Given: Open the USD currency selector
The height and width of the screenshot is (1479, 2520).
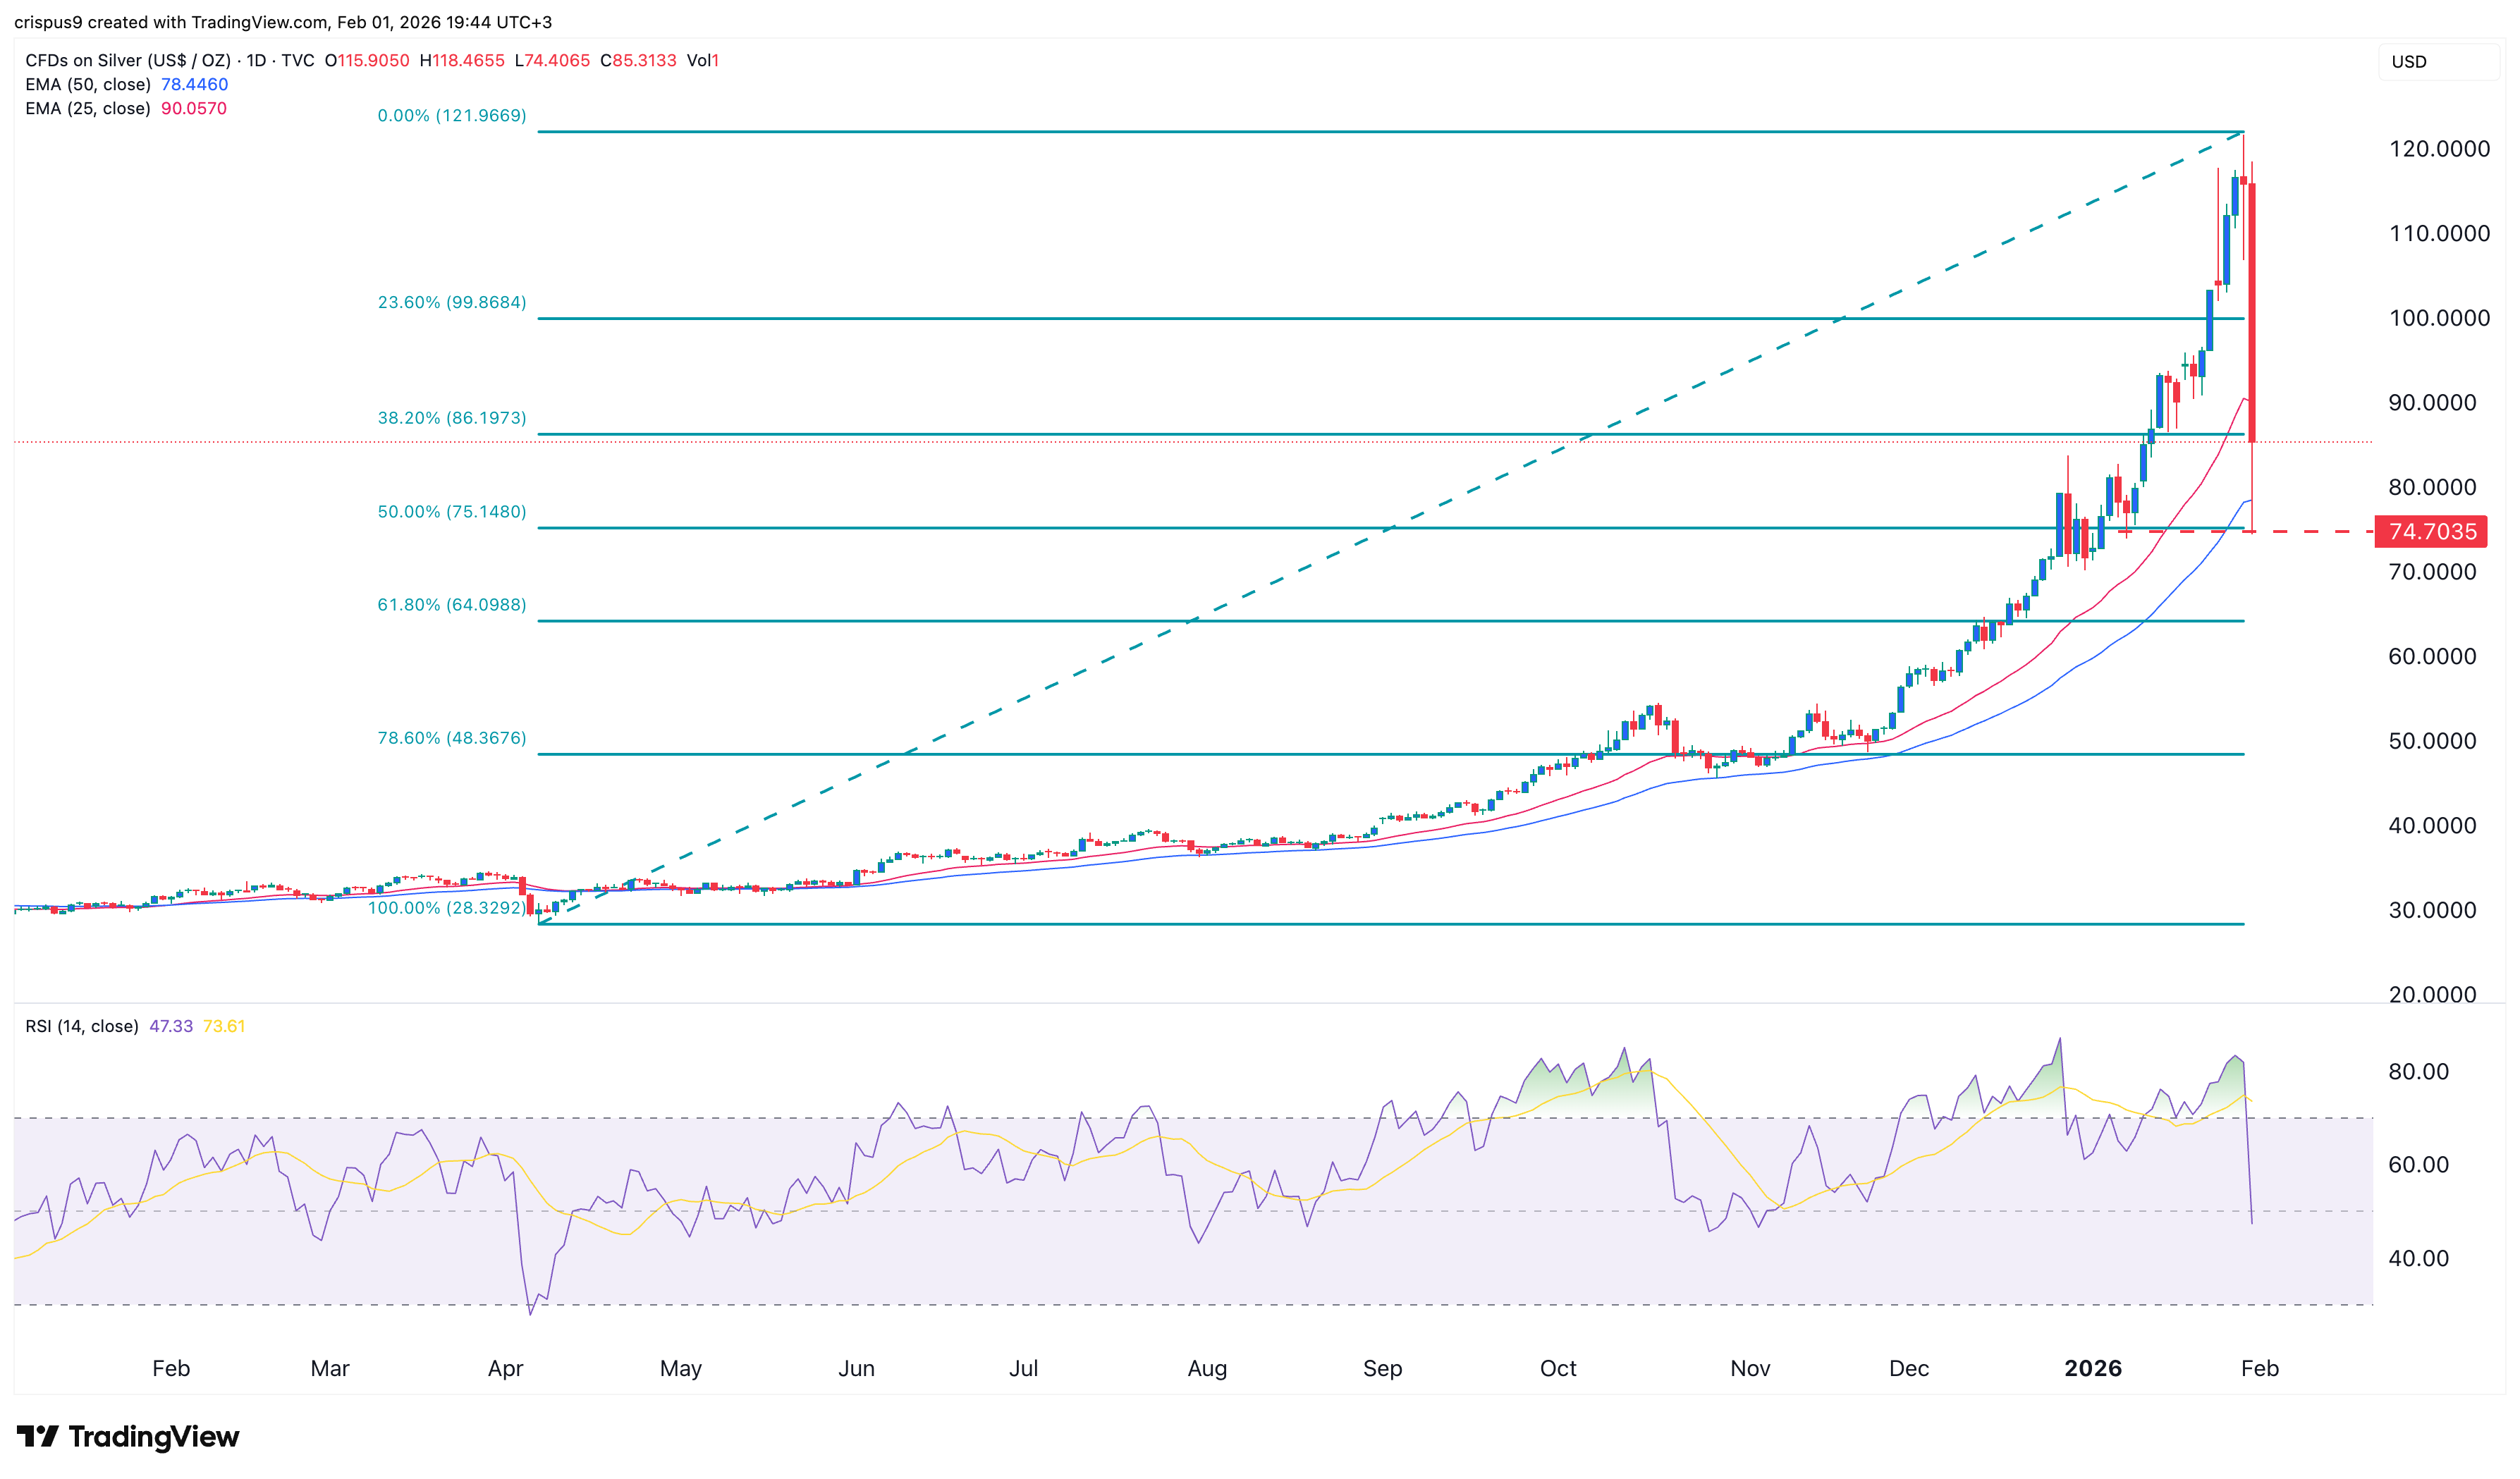Looking at the screenshot, I should [x=2410, y=62].
